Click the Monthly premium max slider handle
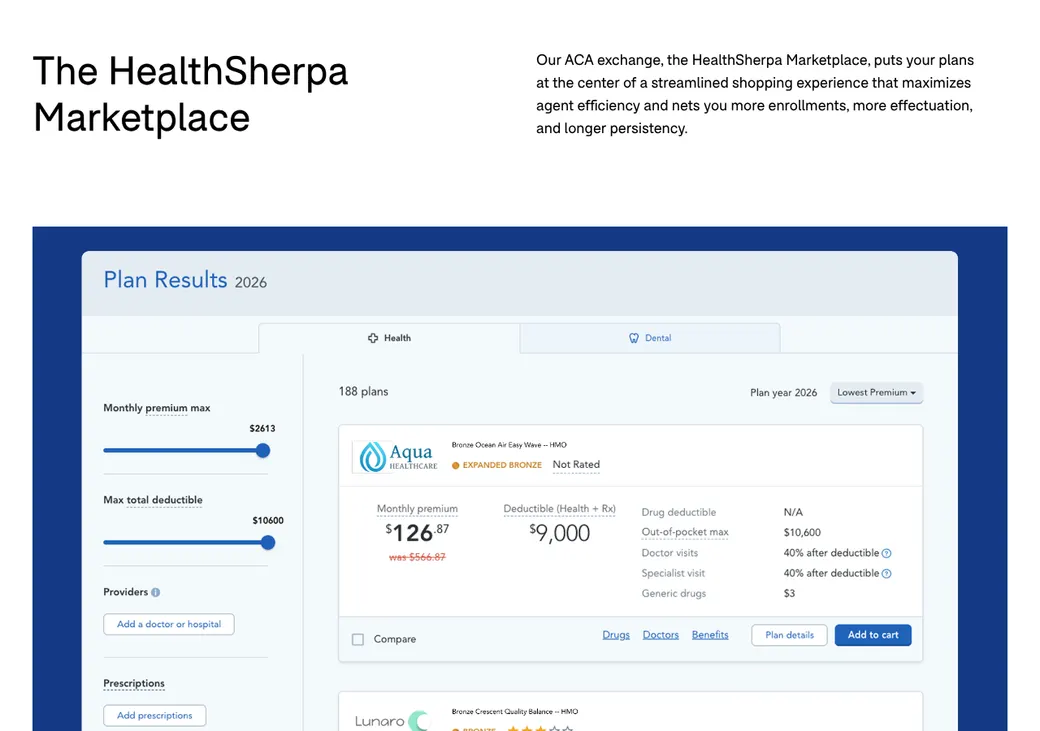 coord(263,451)
